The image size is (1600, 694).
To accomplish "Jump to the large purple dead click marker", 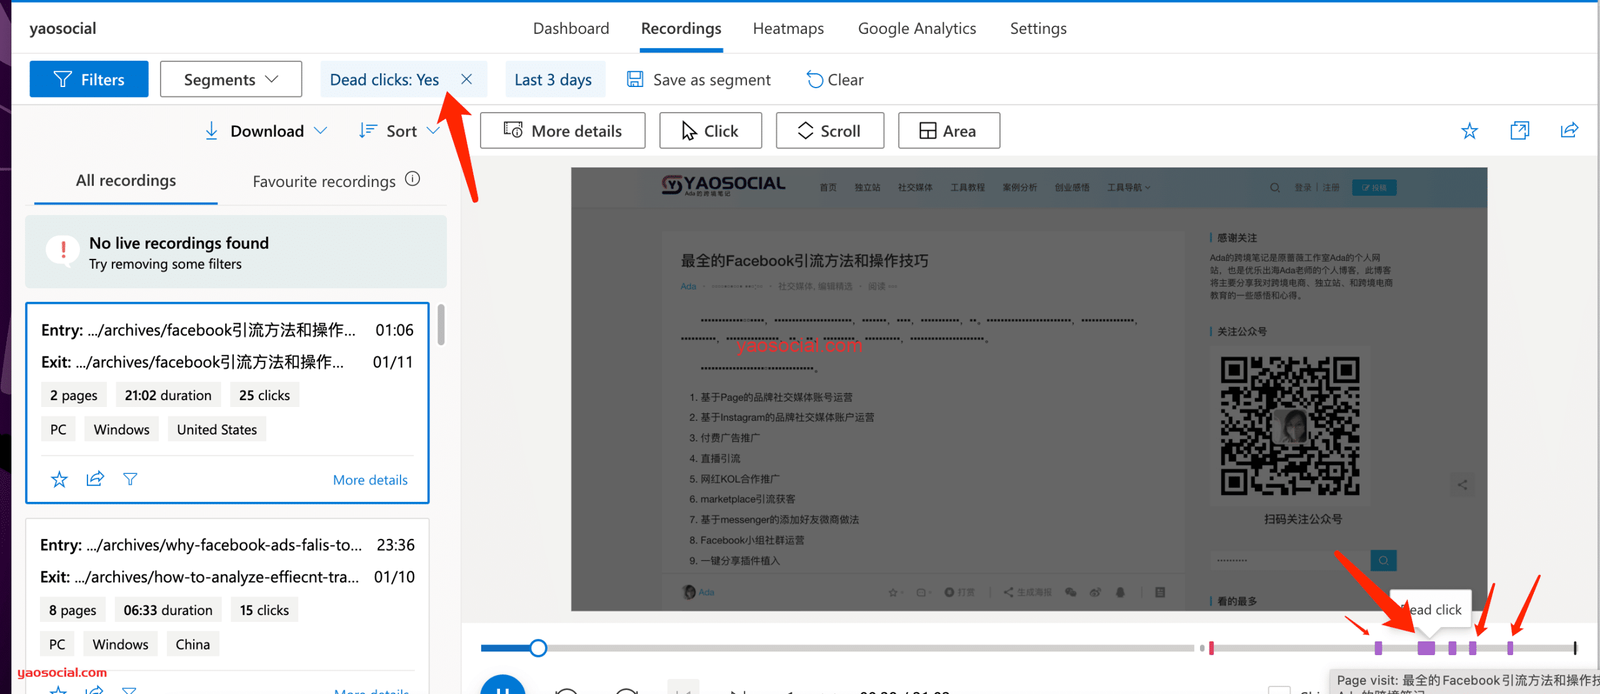I will (1426, 648).
